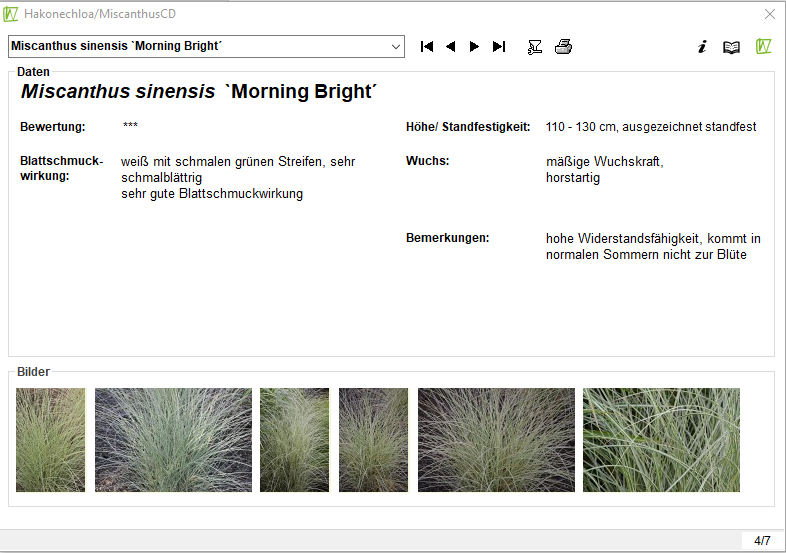Open the last close-up leaf thumbnail

pos(661,440)
